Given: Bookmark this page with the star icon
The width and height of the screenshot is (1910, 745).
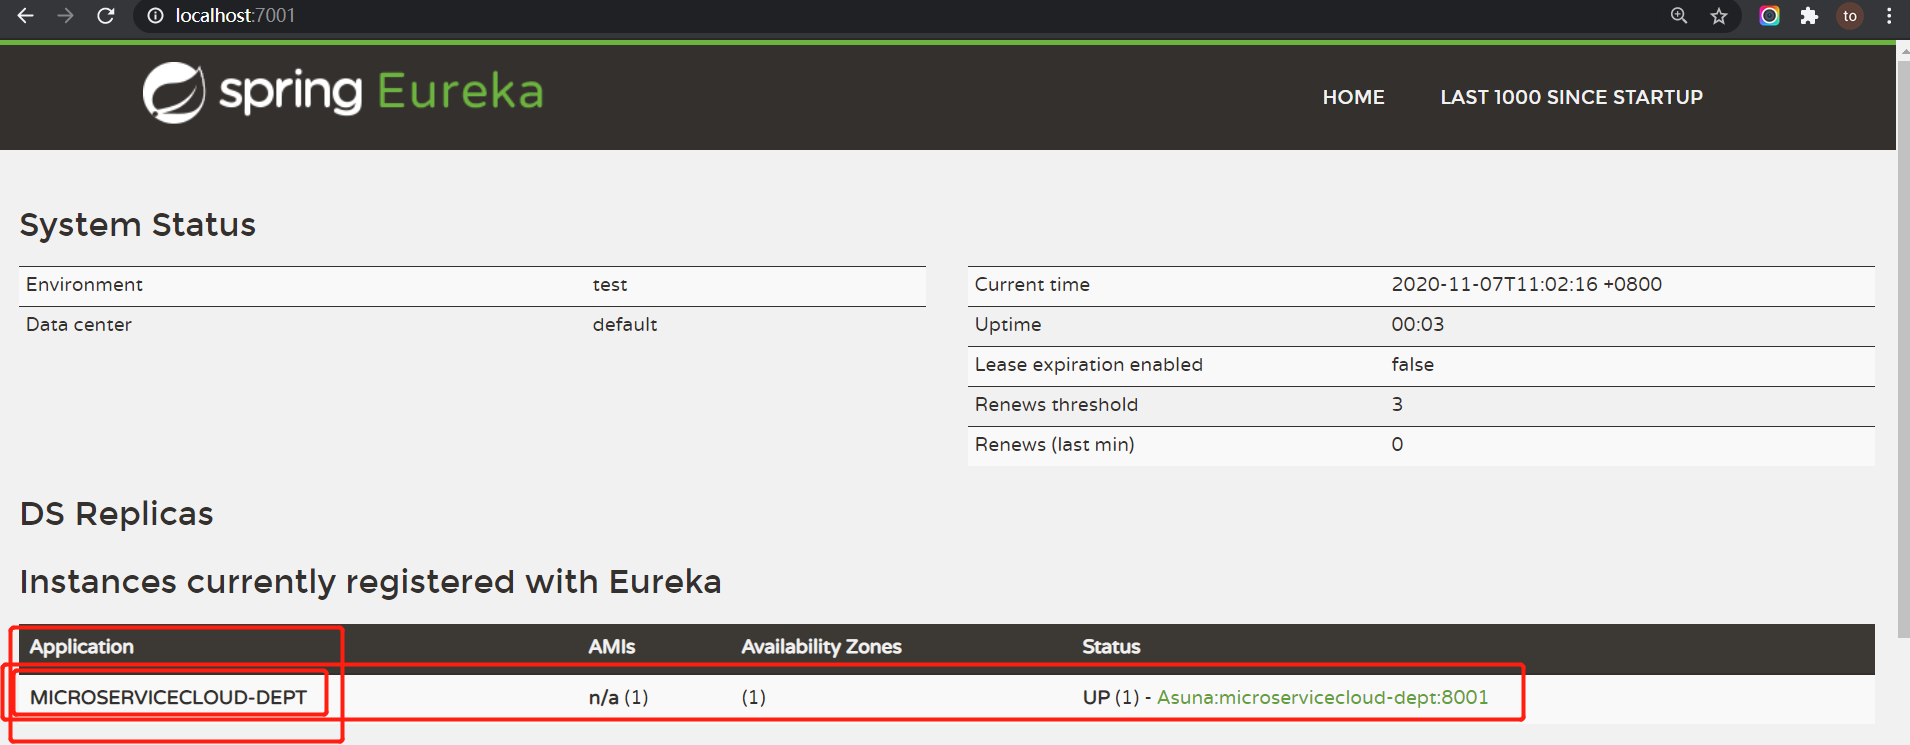Looking at the screenshot, I should tap(1719, 16).
